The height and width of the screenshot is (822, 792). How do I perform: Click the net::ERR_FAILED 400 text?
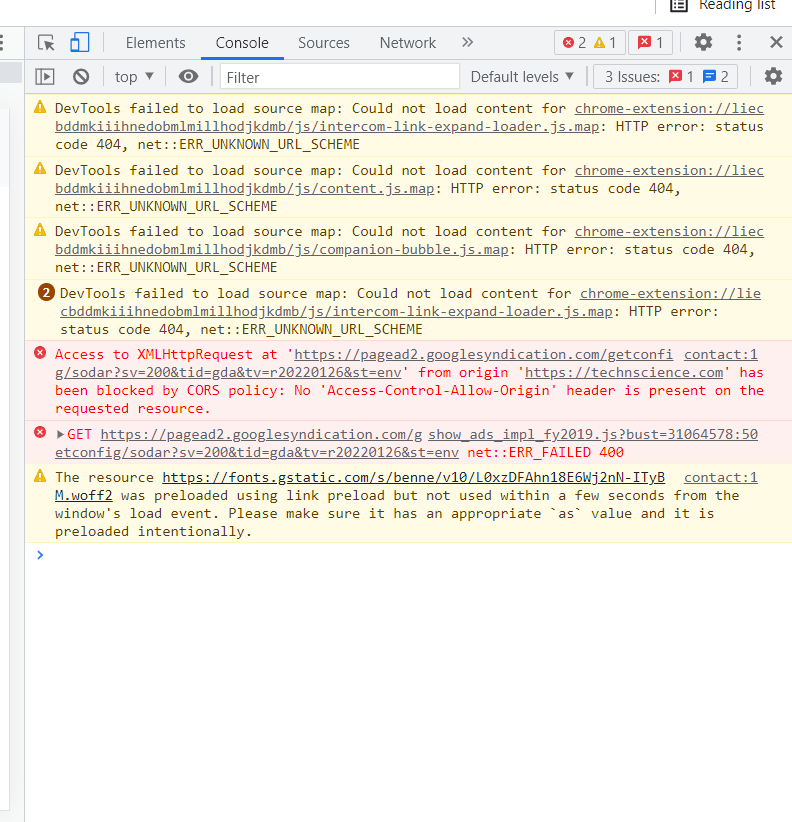tap(545, 452)
